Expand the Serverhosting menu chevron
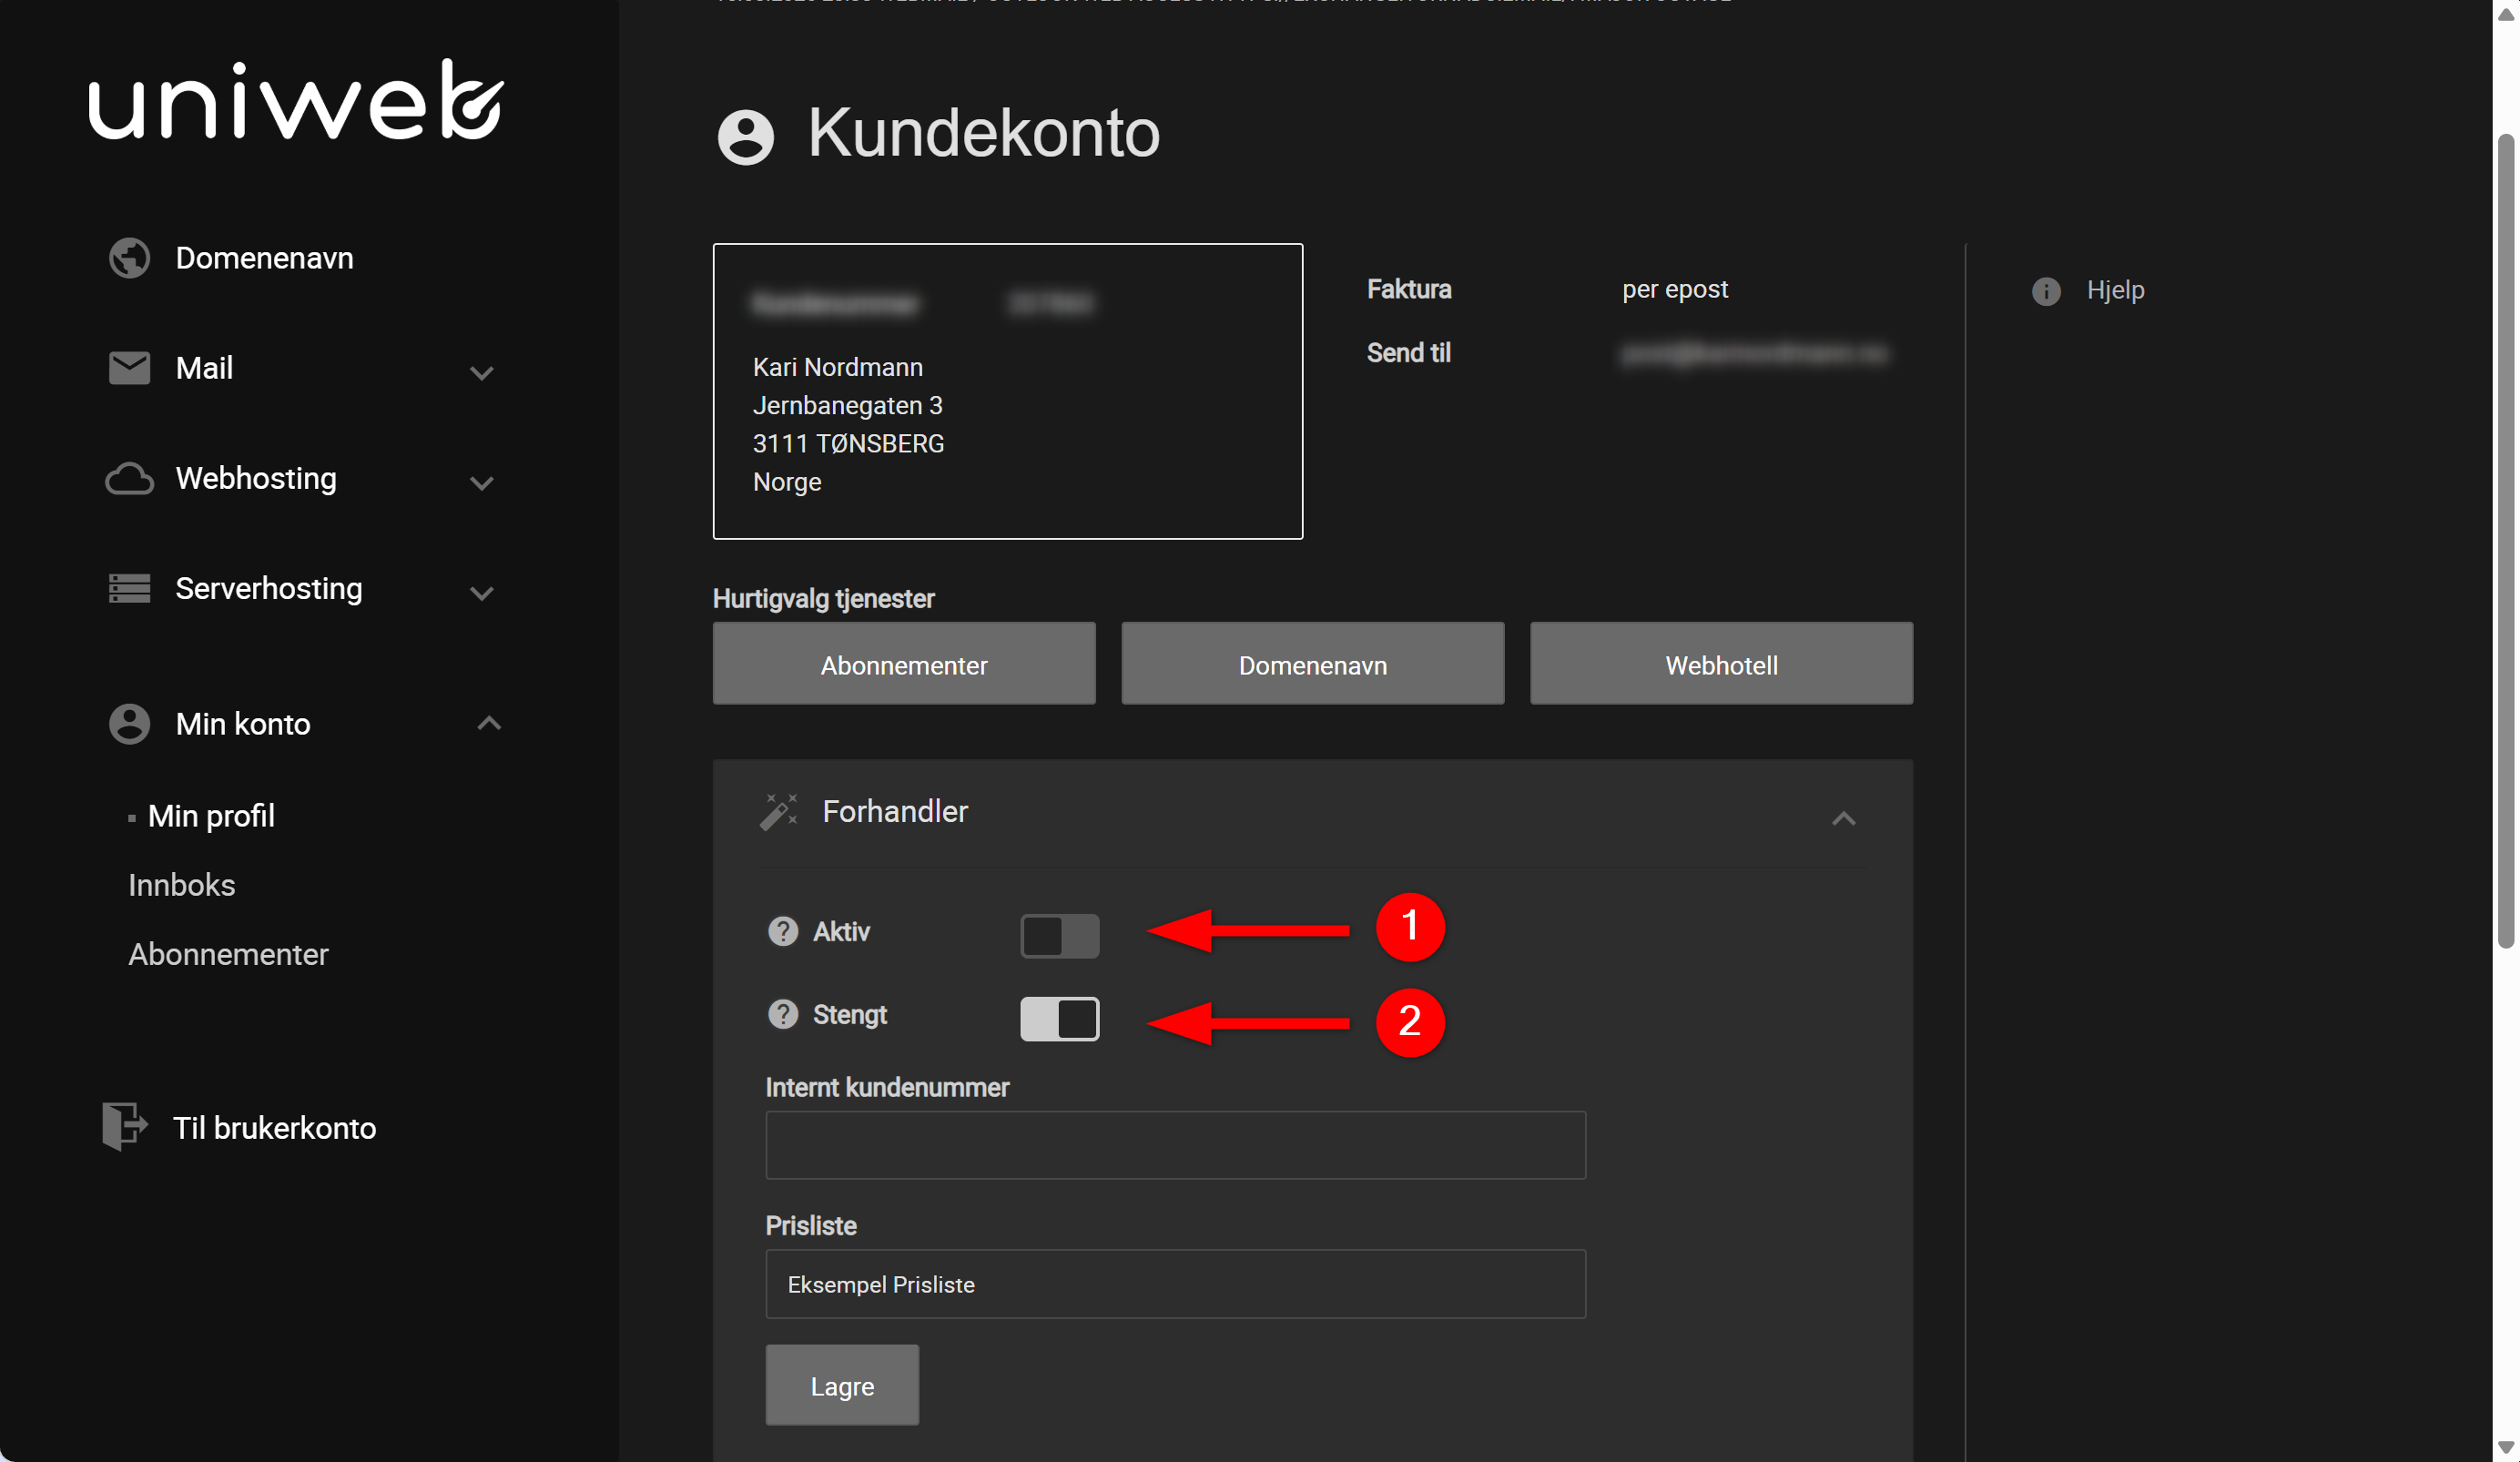 (481, 593)
